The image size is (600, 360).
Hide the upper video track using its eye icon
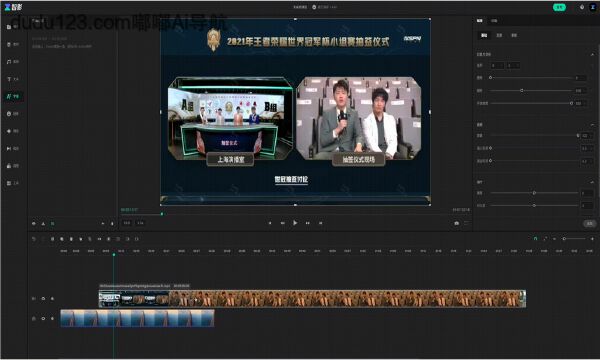tap(43, 298)
